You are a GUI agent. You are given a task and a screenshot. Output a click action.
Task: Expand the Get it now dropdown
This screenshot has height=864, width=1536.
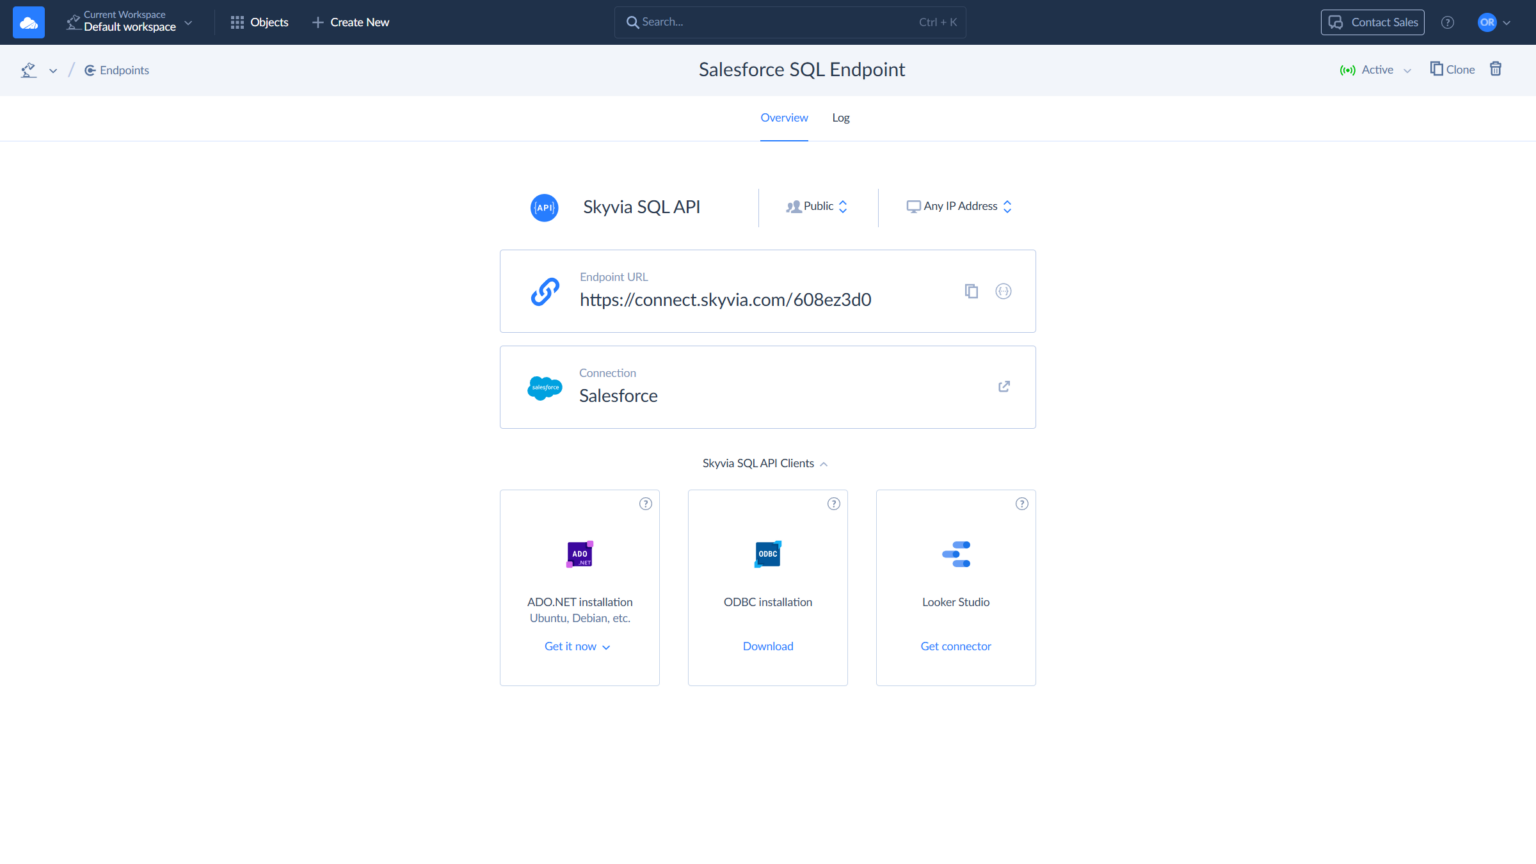tap(577, 646)
